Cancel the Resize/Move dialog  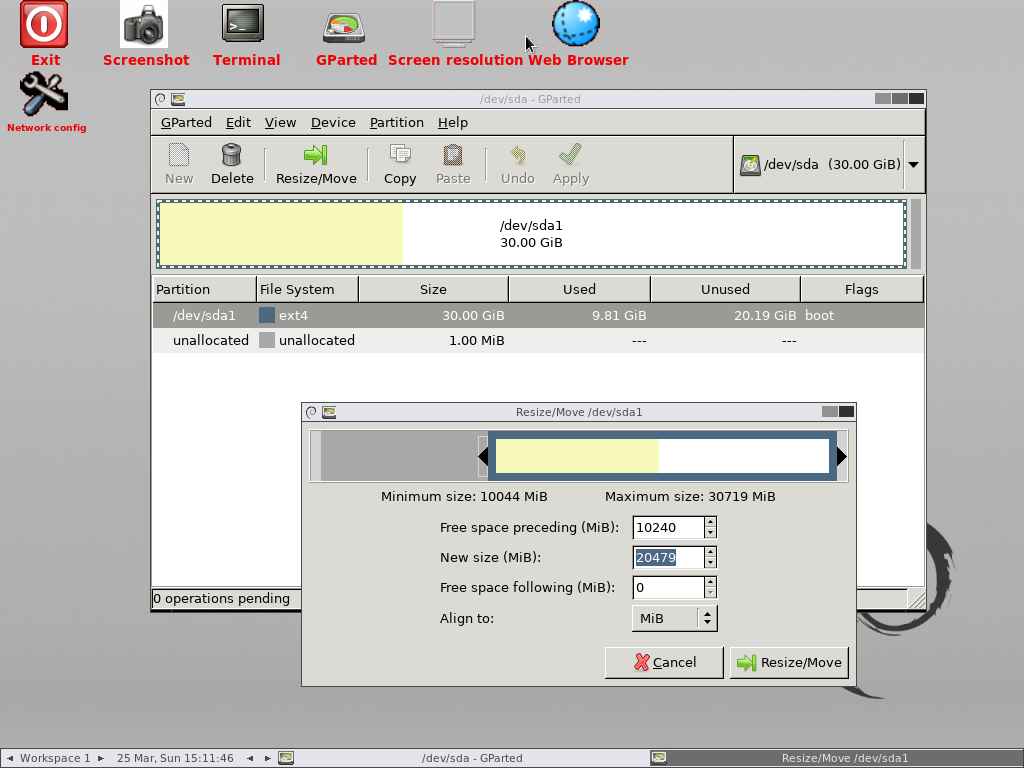click(663, 662)
